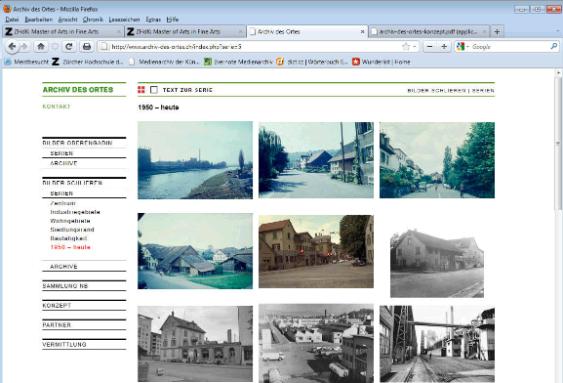Click the URL address bar
The image size is (563, 383).
pyautogui.click(x=251, y=47)
